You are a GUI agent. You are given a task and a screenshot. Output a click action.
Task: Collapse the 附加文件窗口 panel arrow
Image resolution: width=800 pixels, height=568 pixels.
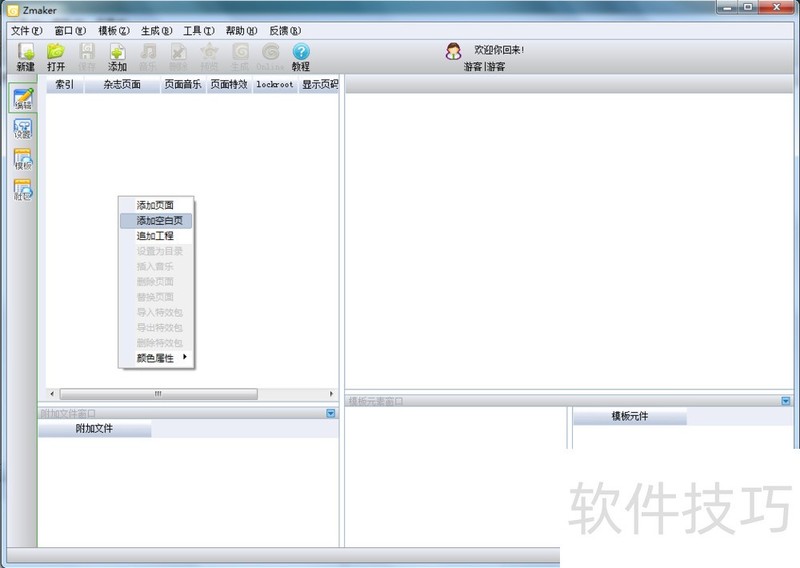pos(331,413)
